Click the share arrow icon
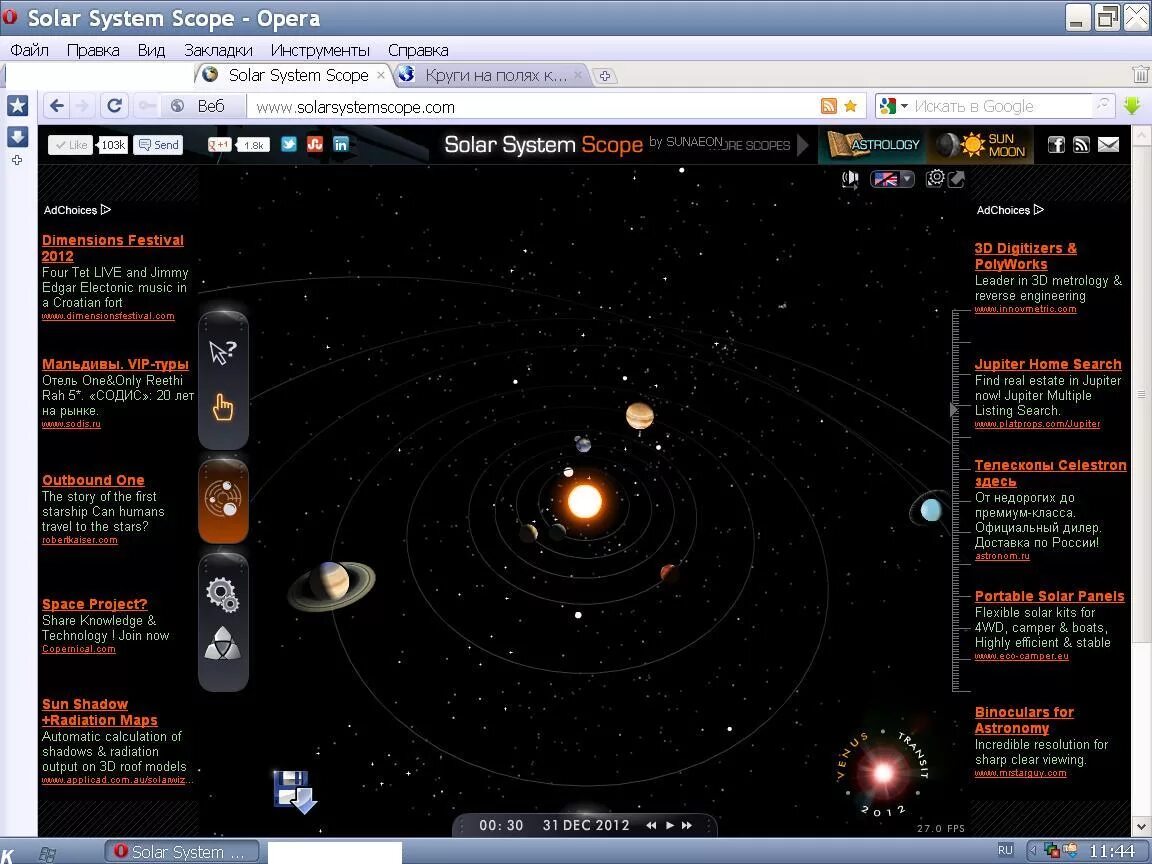Viewport: 1152px width, 864px height. click(956, 179)
